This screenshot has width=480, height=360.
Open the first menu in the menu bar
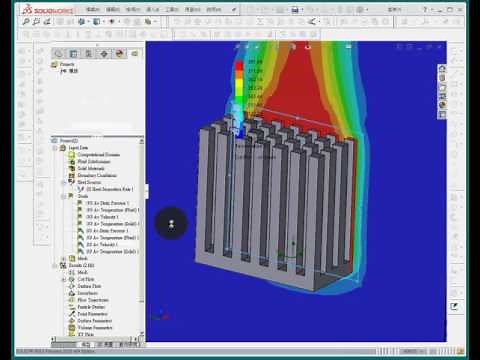(x=93, y=10)
